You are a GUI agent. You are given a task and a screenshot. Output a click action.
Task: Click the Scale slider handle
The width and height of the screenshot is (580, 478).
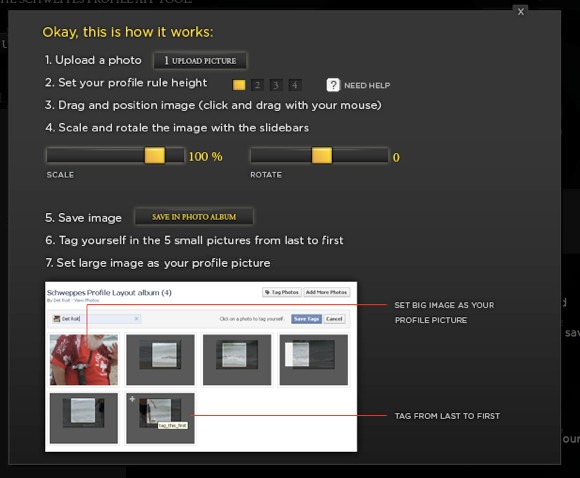(x=155, y=155)
